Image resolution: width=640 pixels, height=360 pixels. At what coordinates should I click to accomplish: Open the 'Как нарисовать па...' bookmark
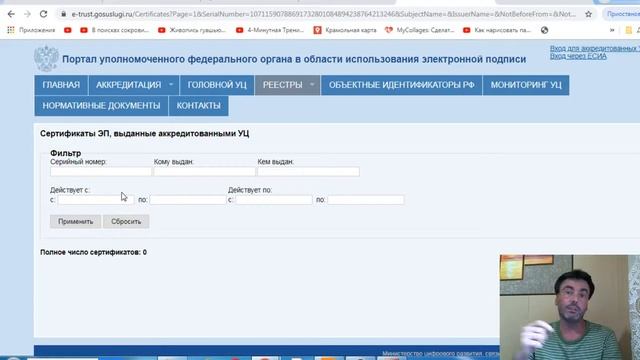point(497,30)
